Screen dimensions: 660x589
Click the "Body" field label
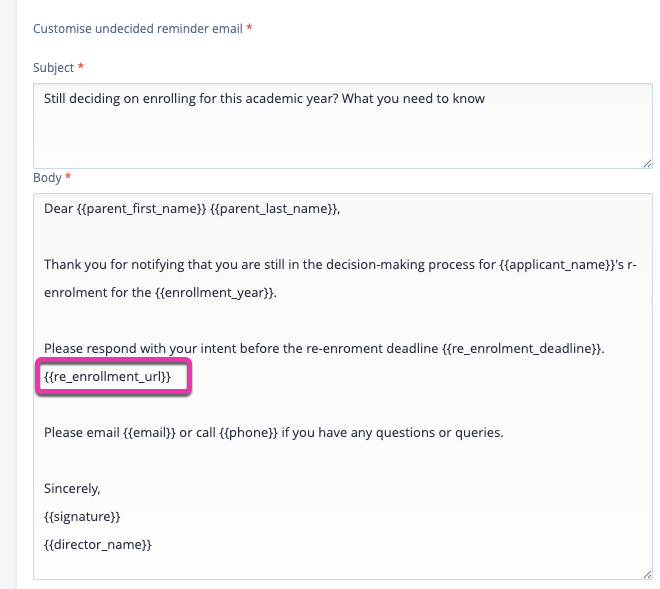click(x=47, y=177)
